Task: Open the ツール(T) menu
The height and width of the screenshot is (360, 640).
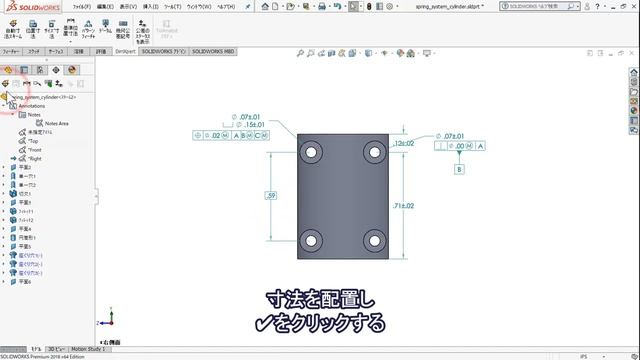Action: tap(173, 7)
